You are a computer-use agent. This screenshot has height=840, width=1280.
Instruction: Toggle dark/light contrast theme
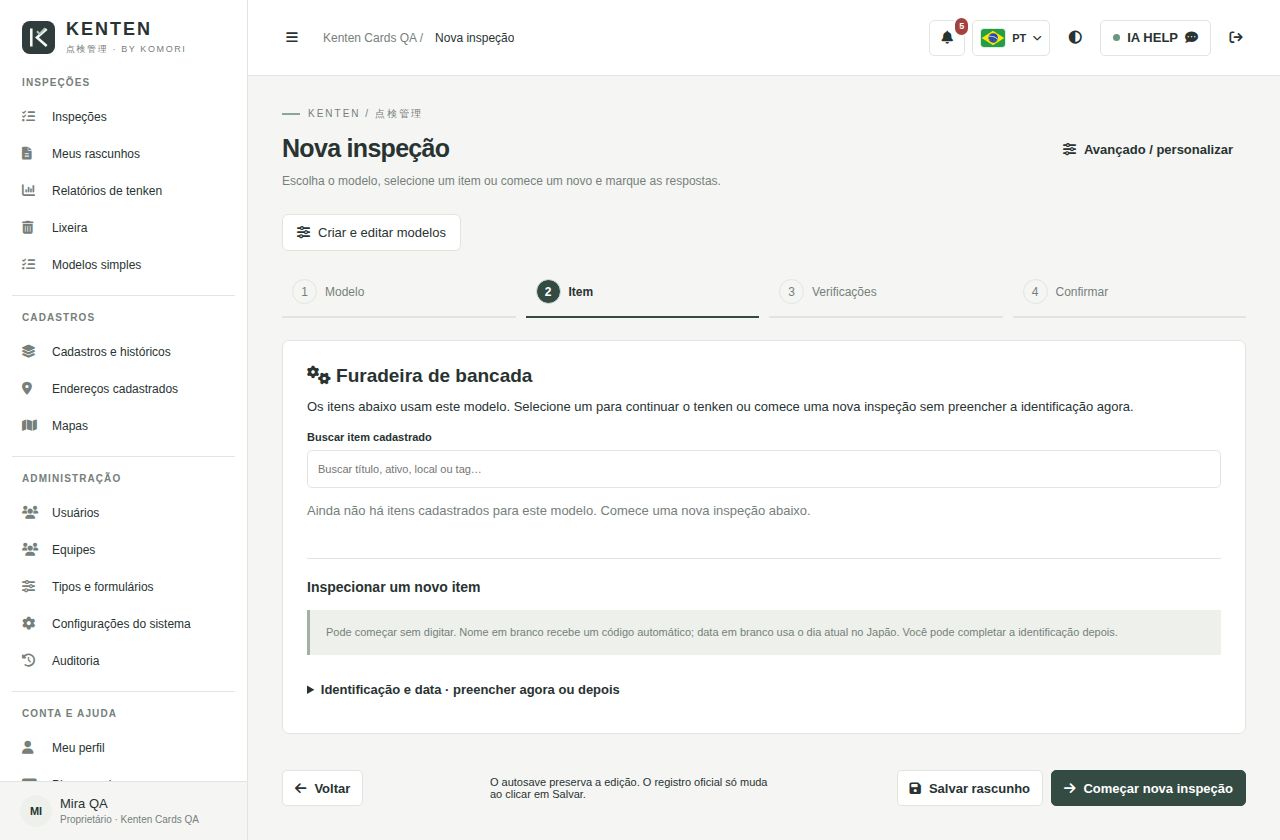(x=1075, y=38)
